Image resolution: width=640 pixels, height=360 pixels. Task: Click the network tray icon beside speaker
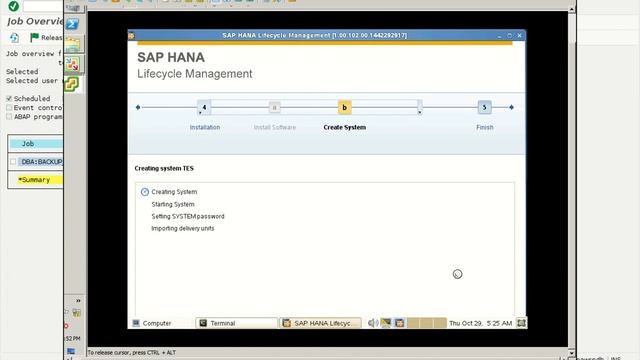(386, 323)
